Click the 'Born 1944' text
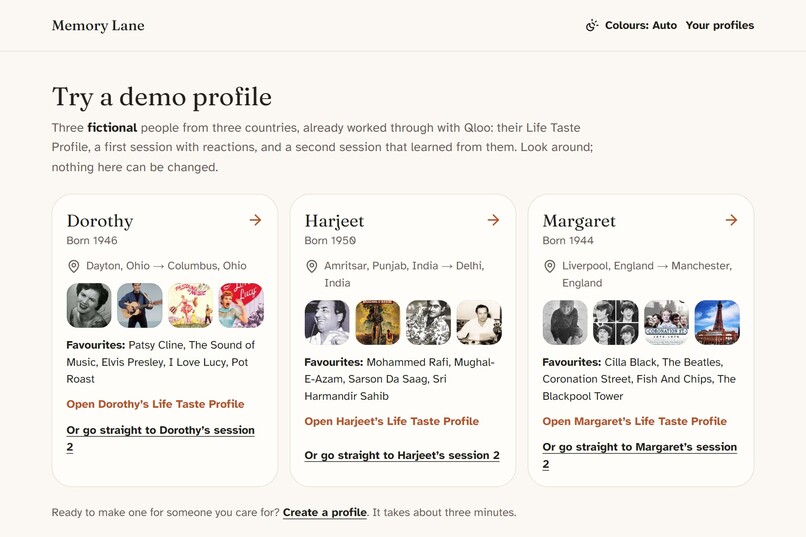Image resolution: width=806 pixels, height=537 pixels. click(568, 240)
